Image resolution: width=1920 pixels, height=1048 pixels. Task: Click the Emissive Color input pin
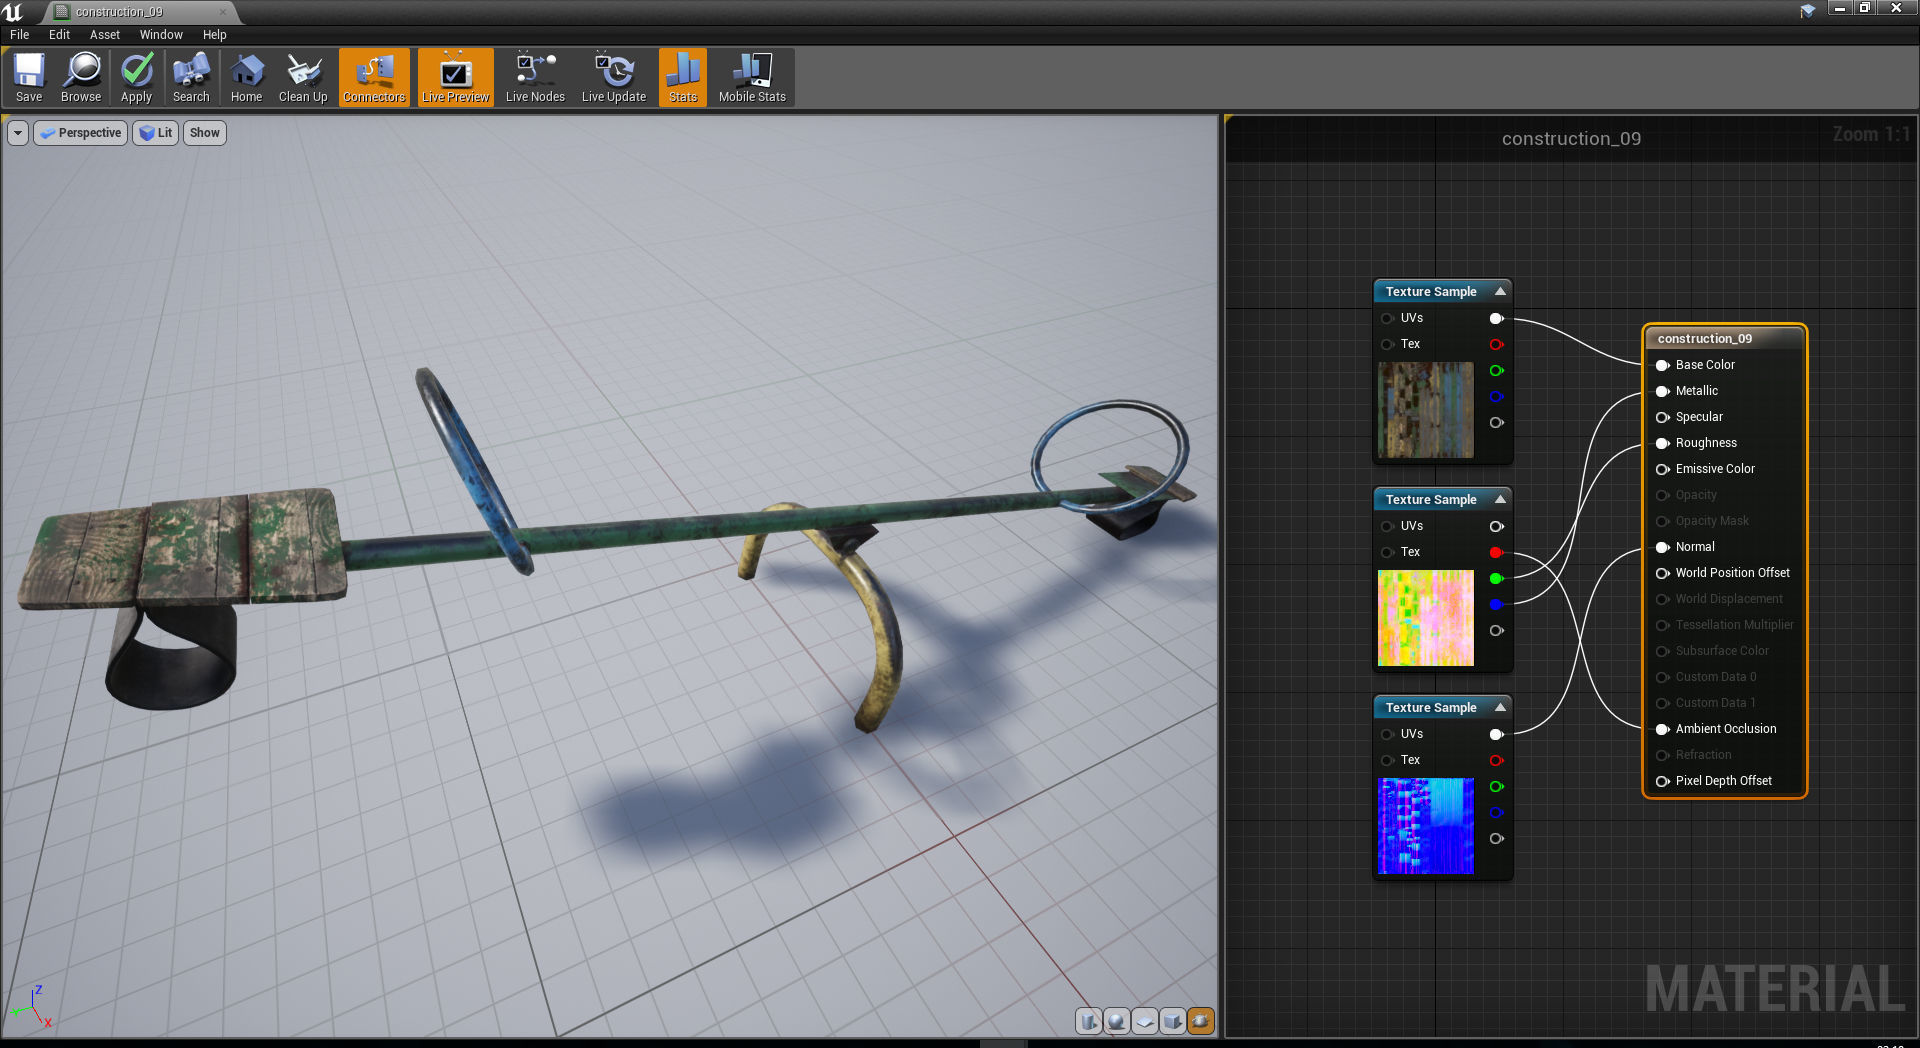click(x=1663, y=469)
